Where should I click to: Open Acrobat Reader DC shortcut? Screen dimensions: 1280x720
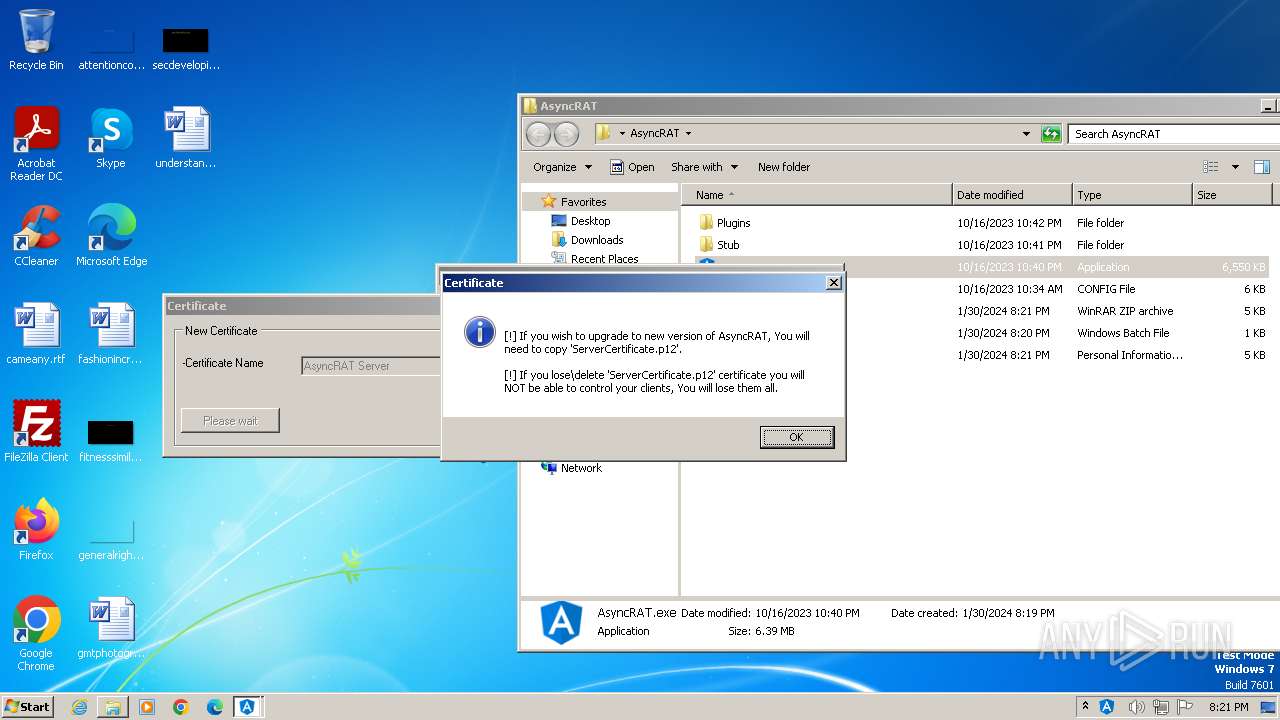click(x=36, y=144)
